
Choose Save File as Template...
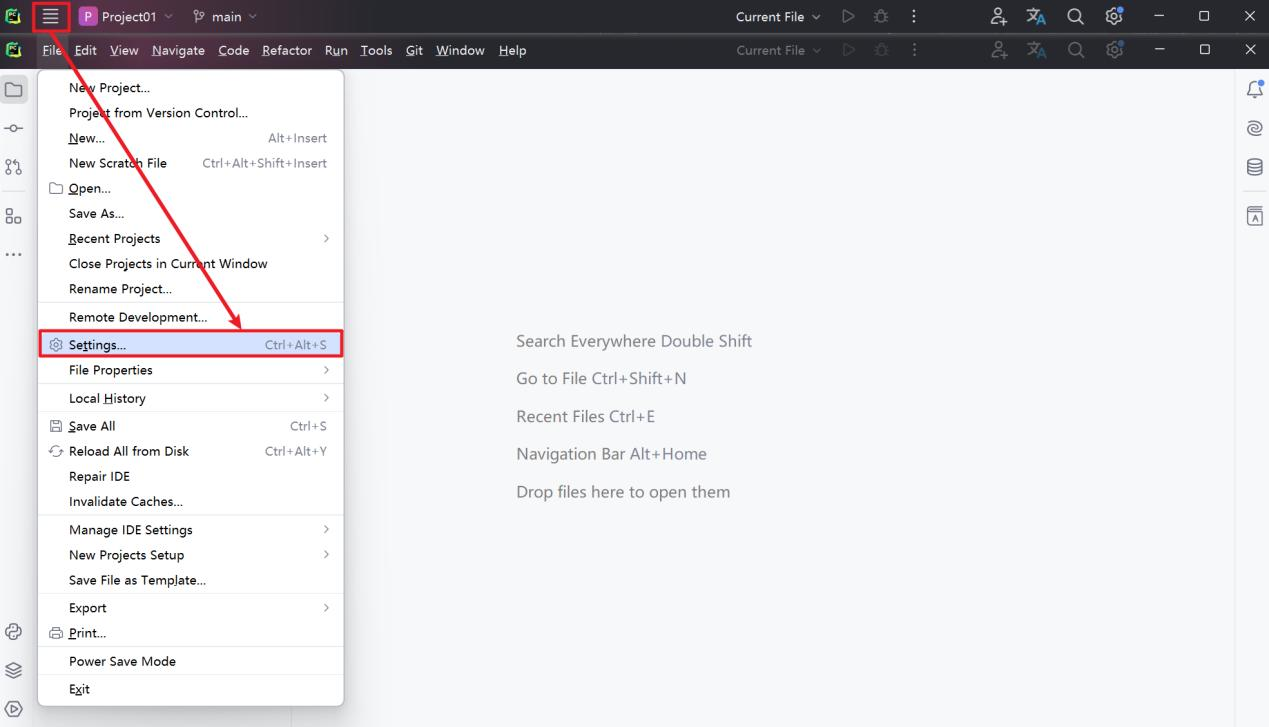click(x=190, y=580)
